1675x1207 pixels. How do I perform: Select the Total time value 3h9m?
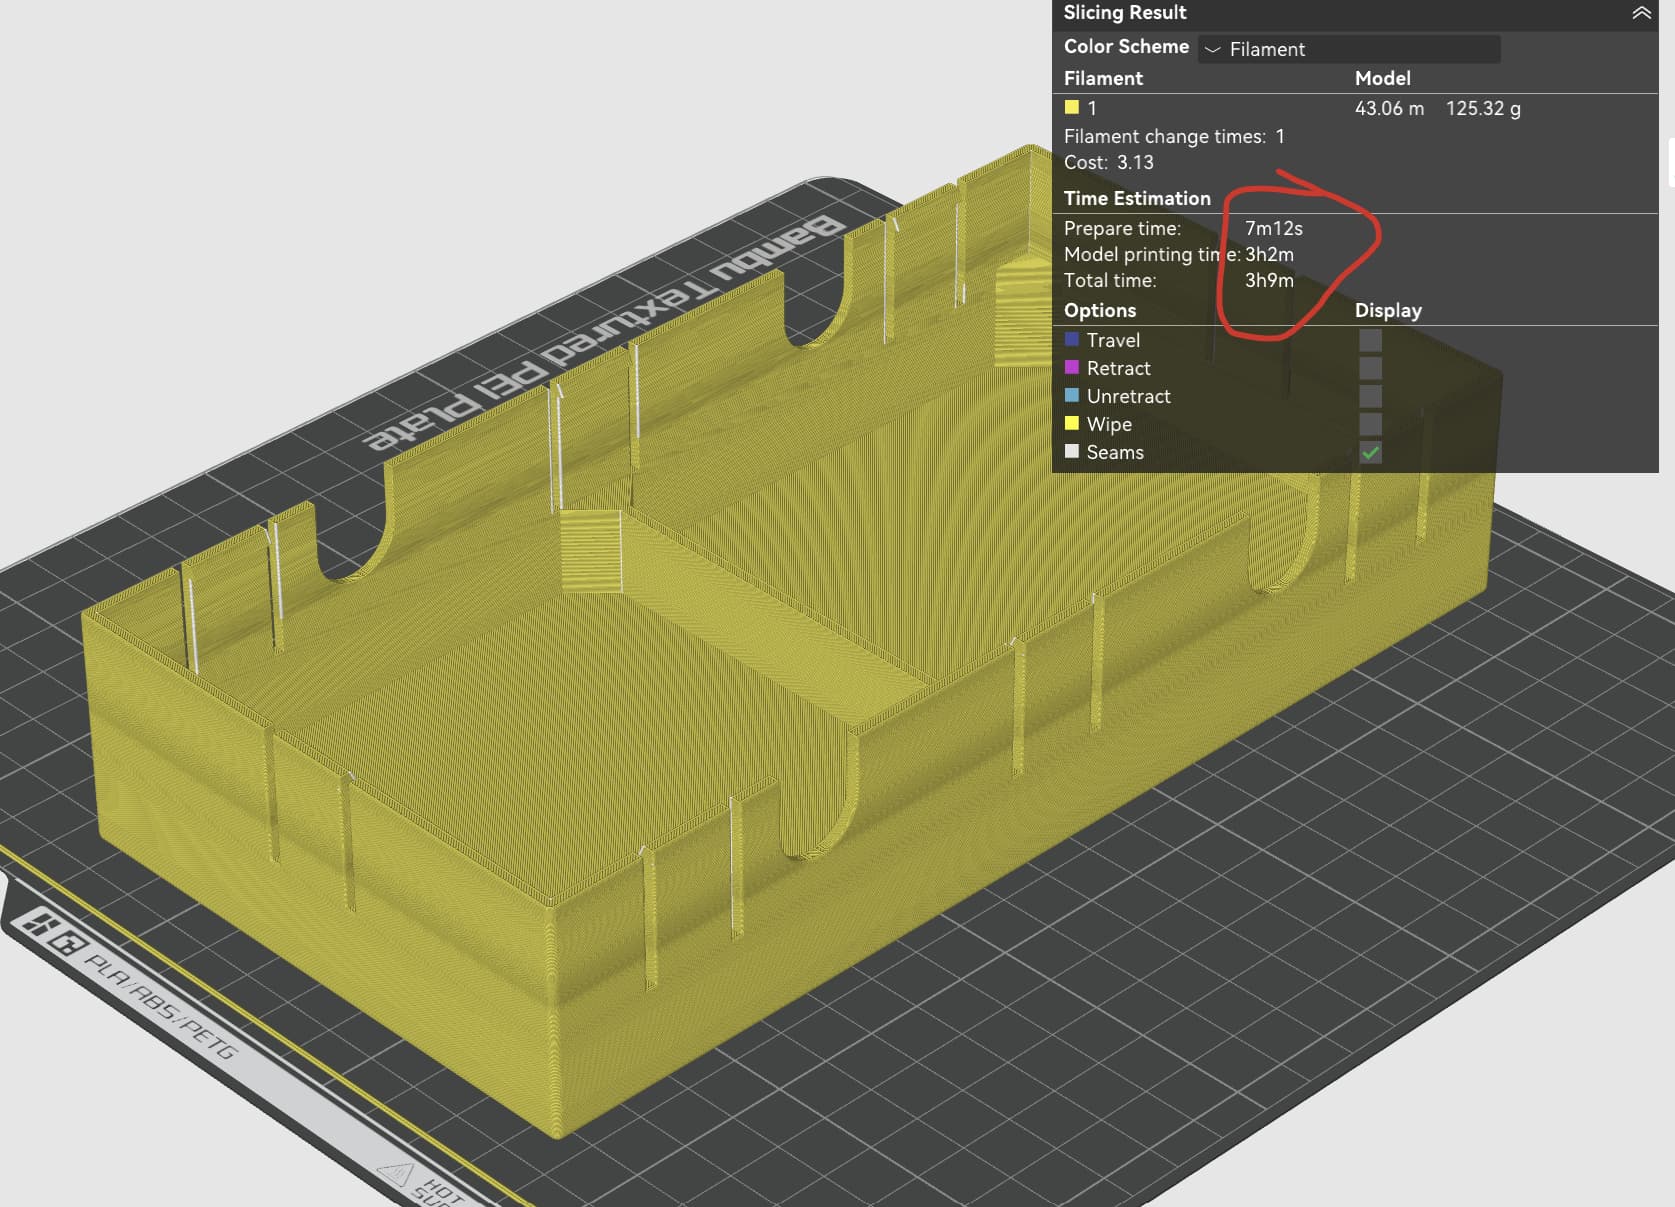[x=1268, y=281]
